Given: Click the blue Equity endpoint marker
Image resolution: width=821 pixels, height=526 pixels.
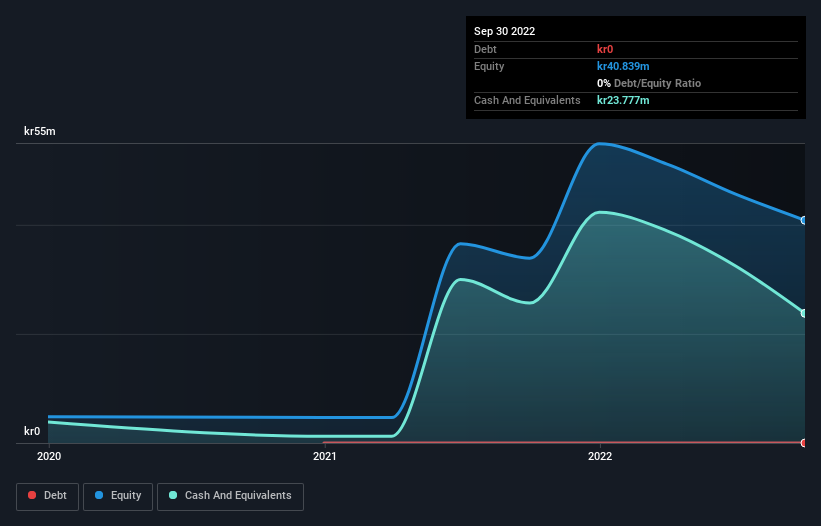Looking at the screenshot, I should point(804,220).
